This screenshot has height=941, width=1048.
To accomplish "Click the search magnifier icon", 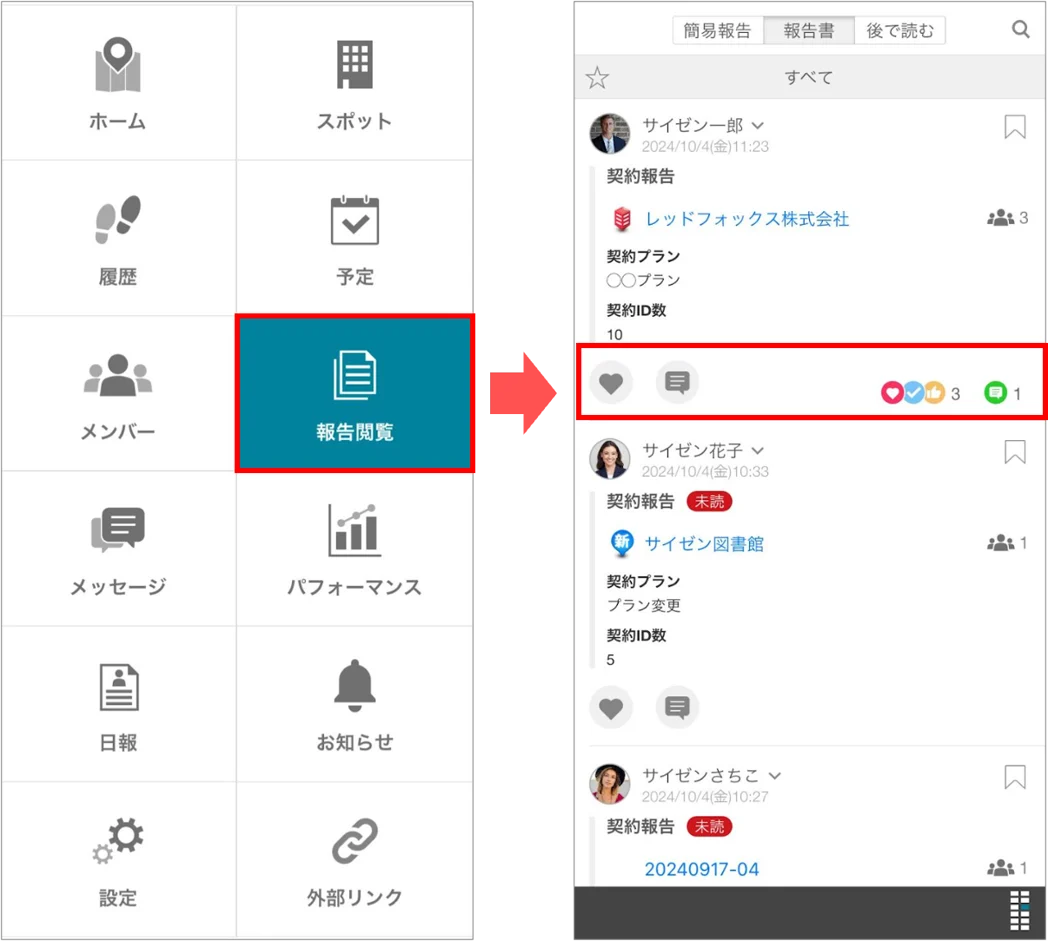I will pos(1020,29).
